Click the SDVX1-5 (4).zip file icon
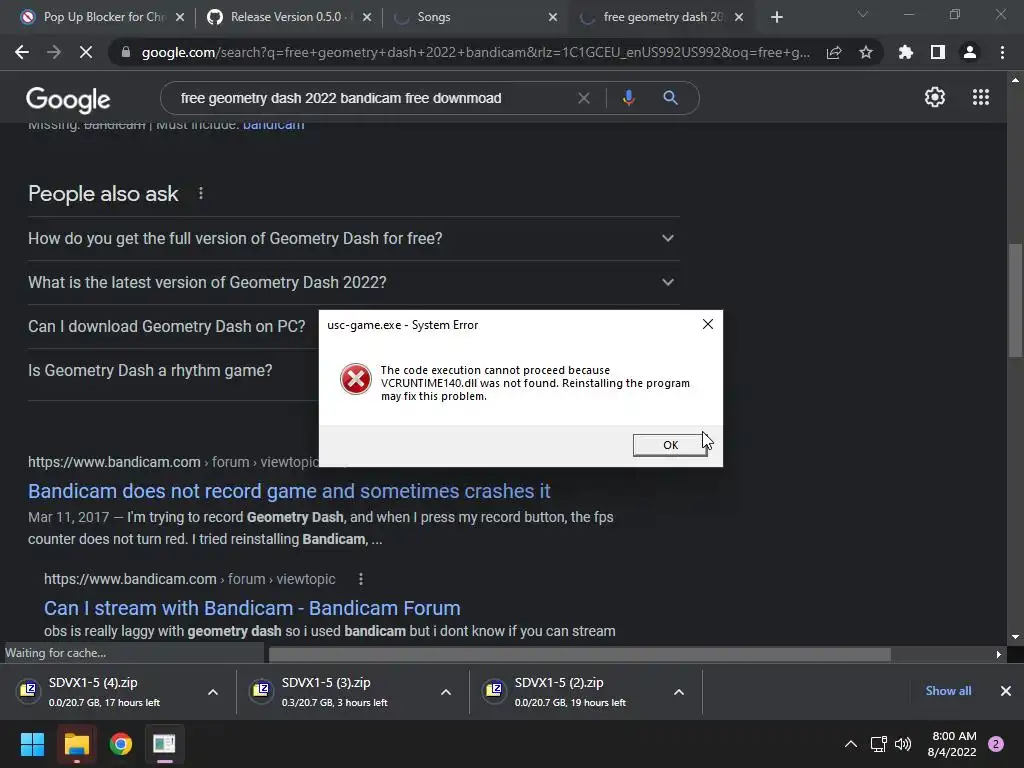Image resolution: width=1024 pixels, height=768 pixels. pyautogui.click(x=29, y=689)
